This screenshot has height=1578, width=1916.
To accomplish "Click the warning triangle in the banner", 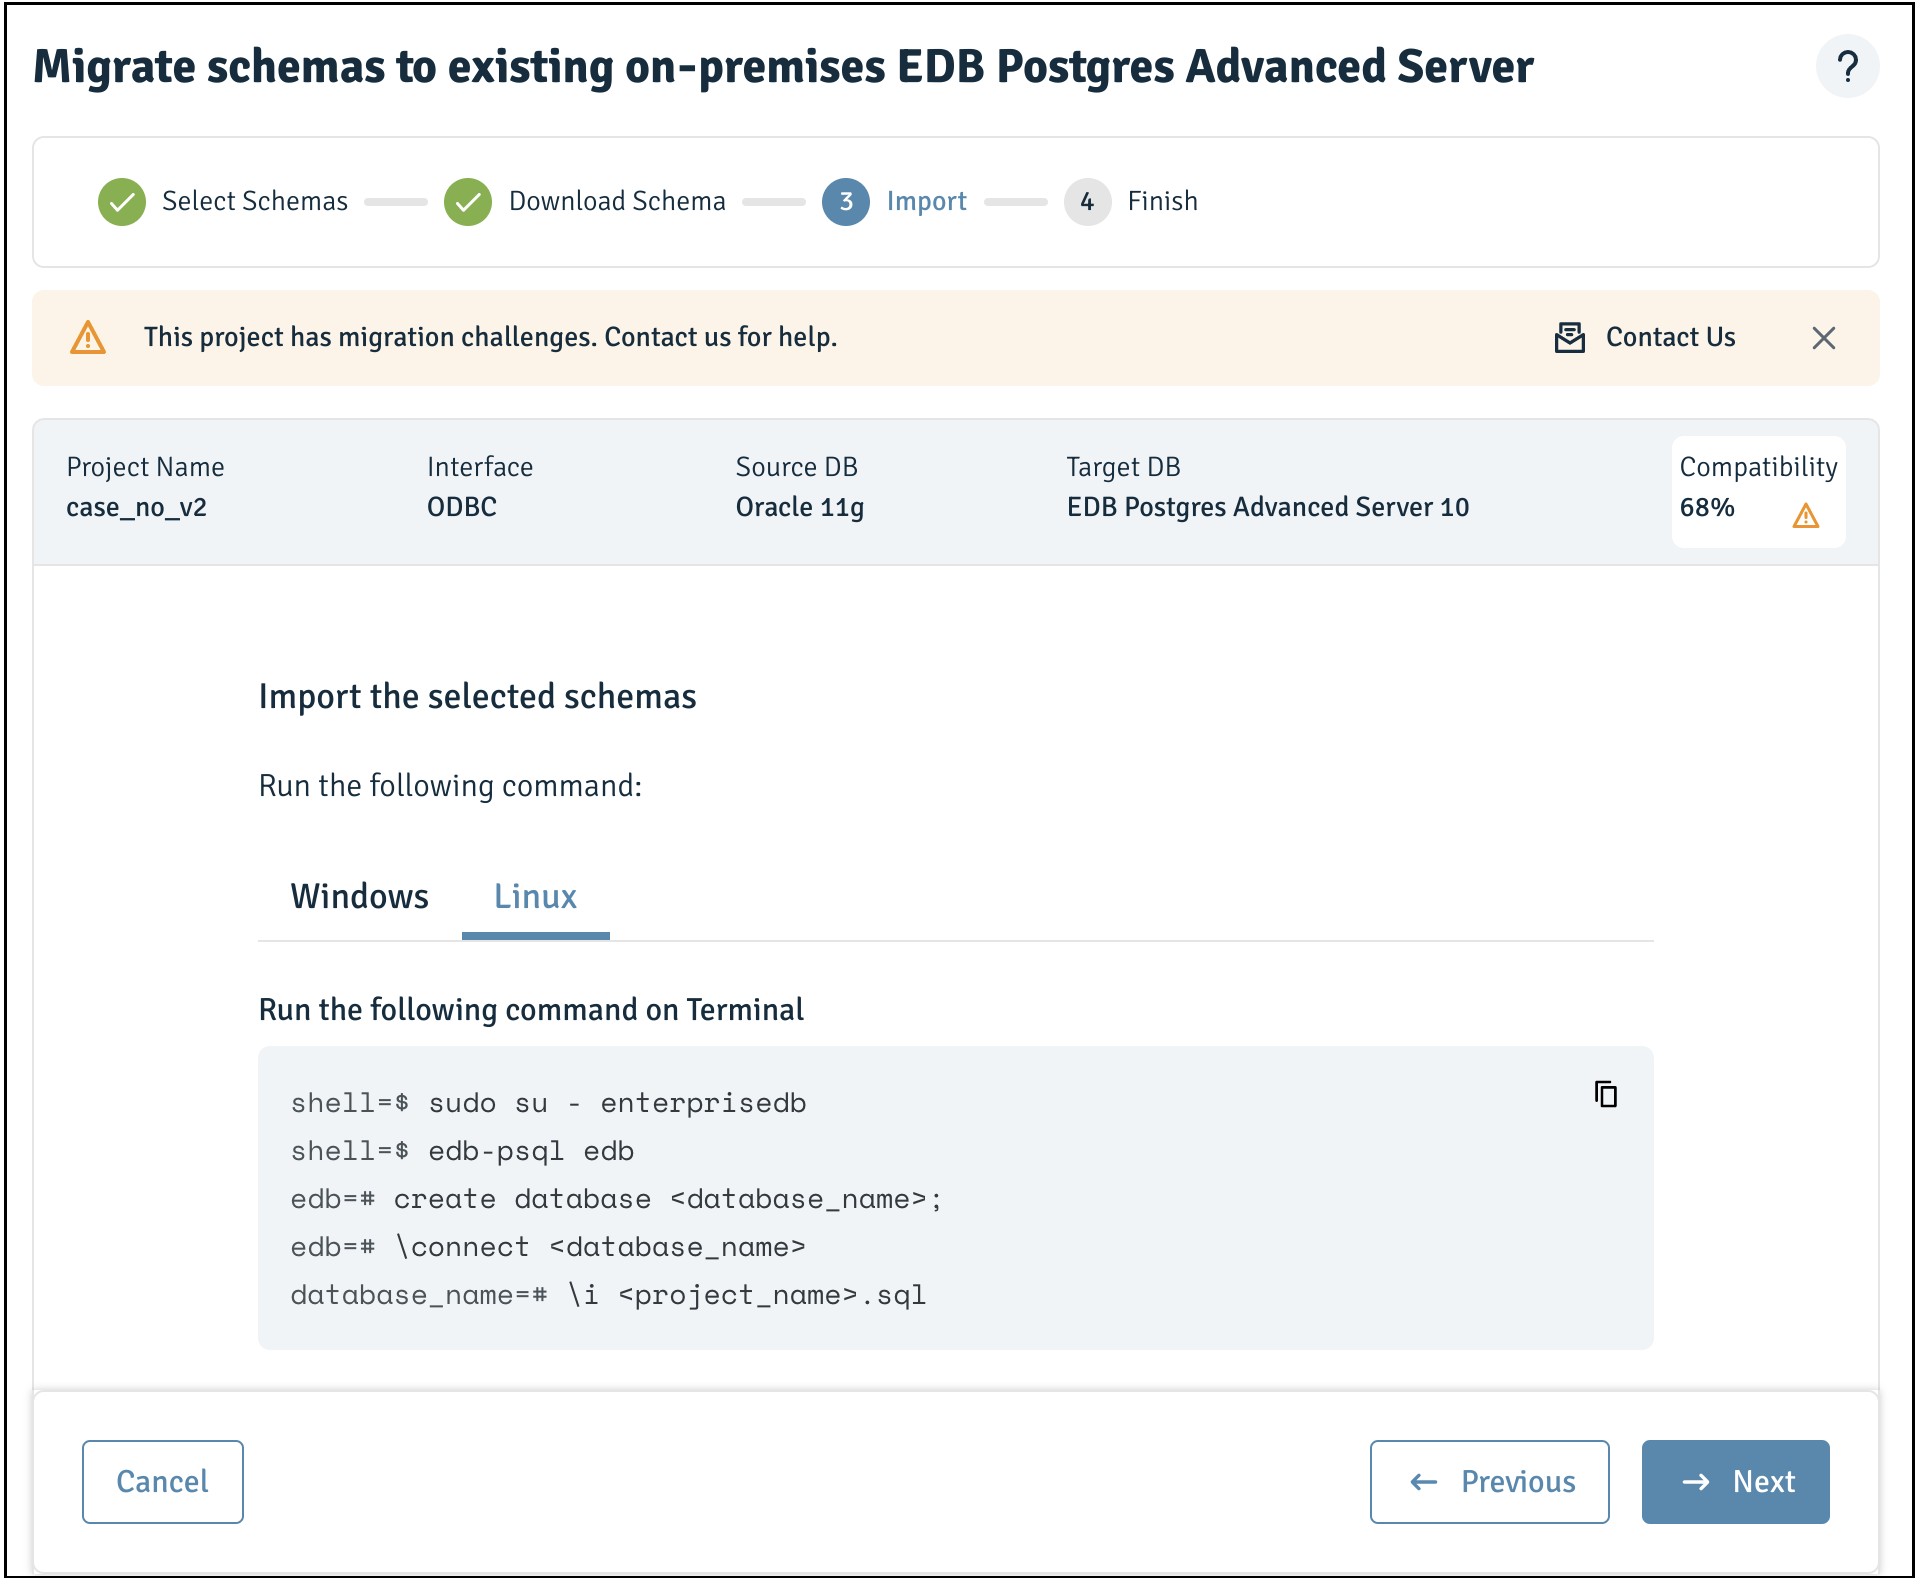I will tap(88, 338).
